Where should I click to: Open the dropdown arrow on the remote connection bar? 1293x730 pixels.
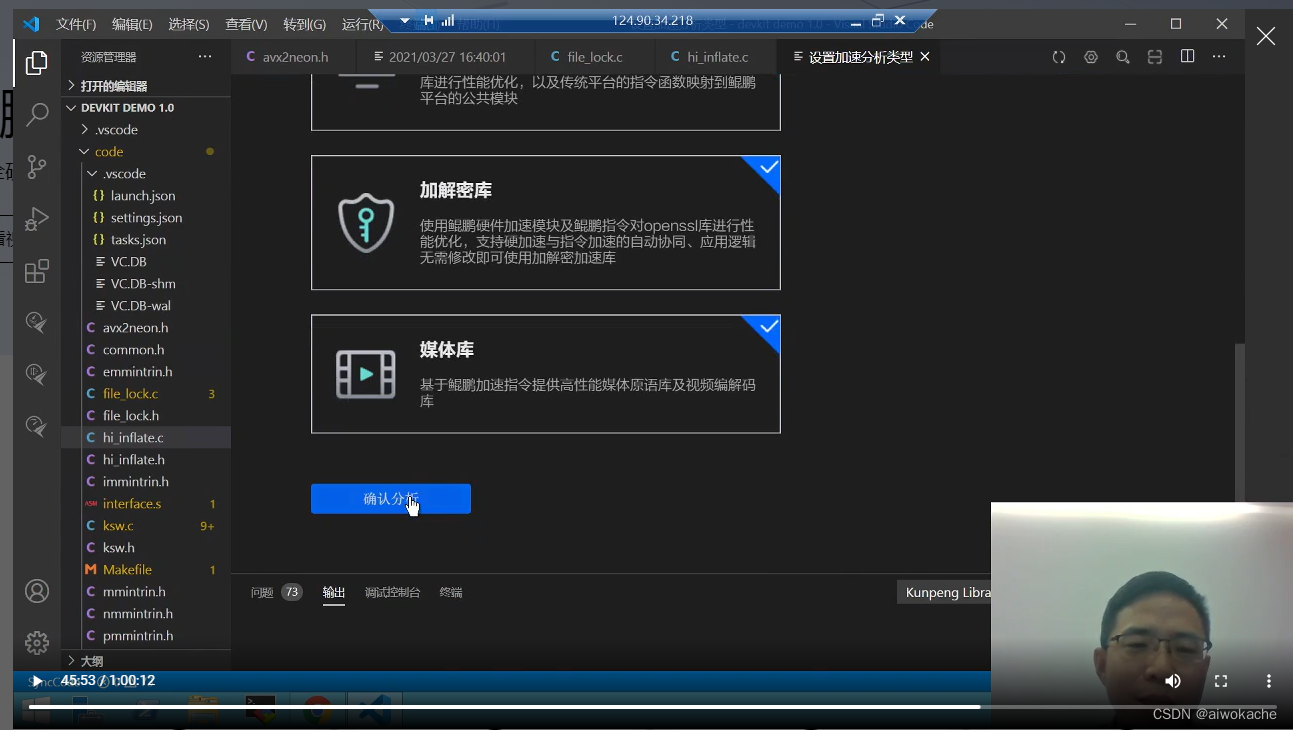405,20
